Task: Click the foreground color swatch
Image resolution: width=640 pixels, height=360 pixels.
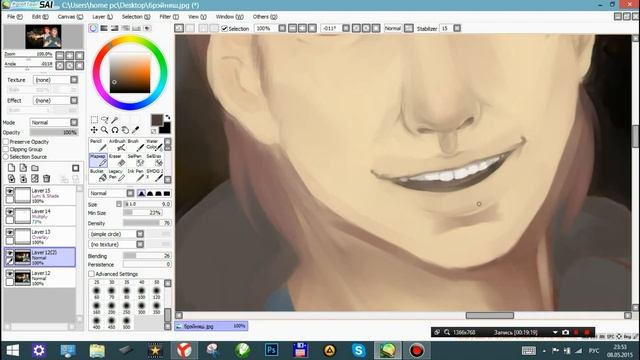Action: (157, 120)
